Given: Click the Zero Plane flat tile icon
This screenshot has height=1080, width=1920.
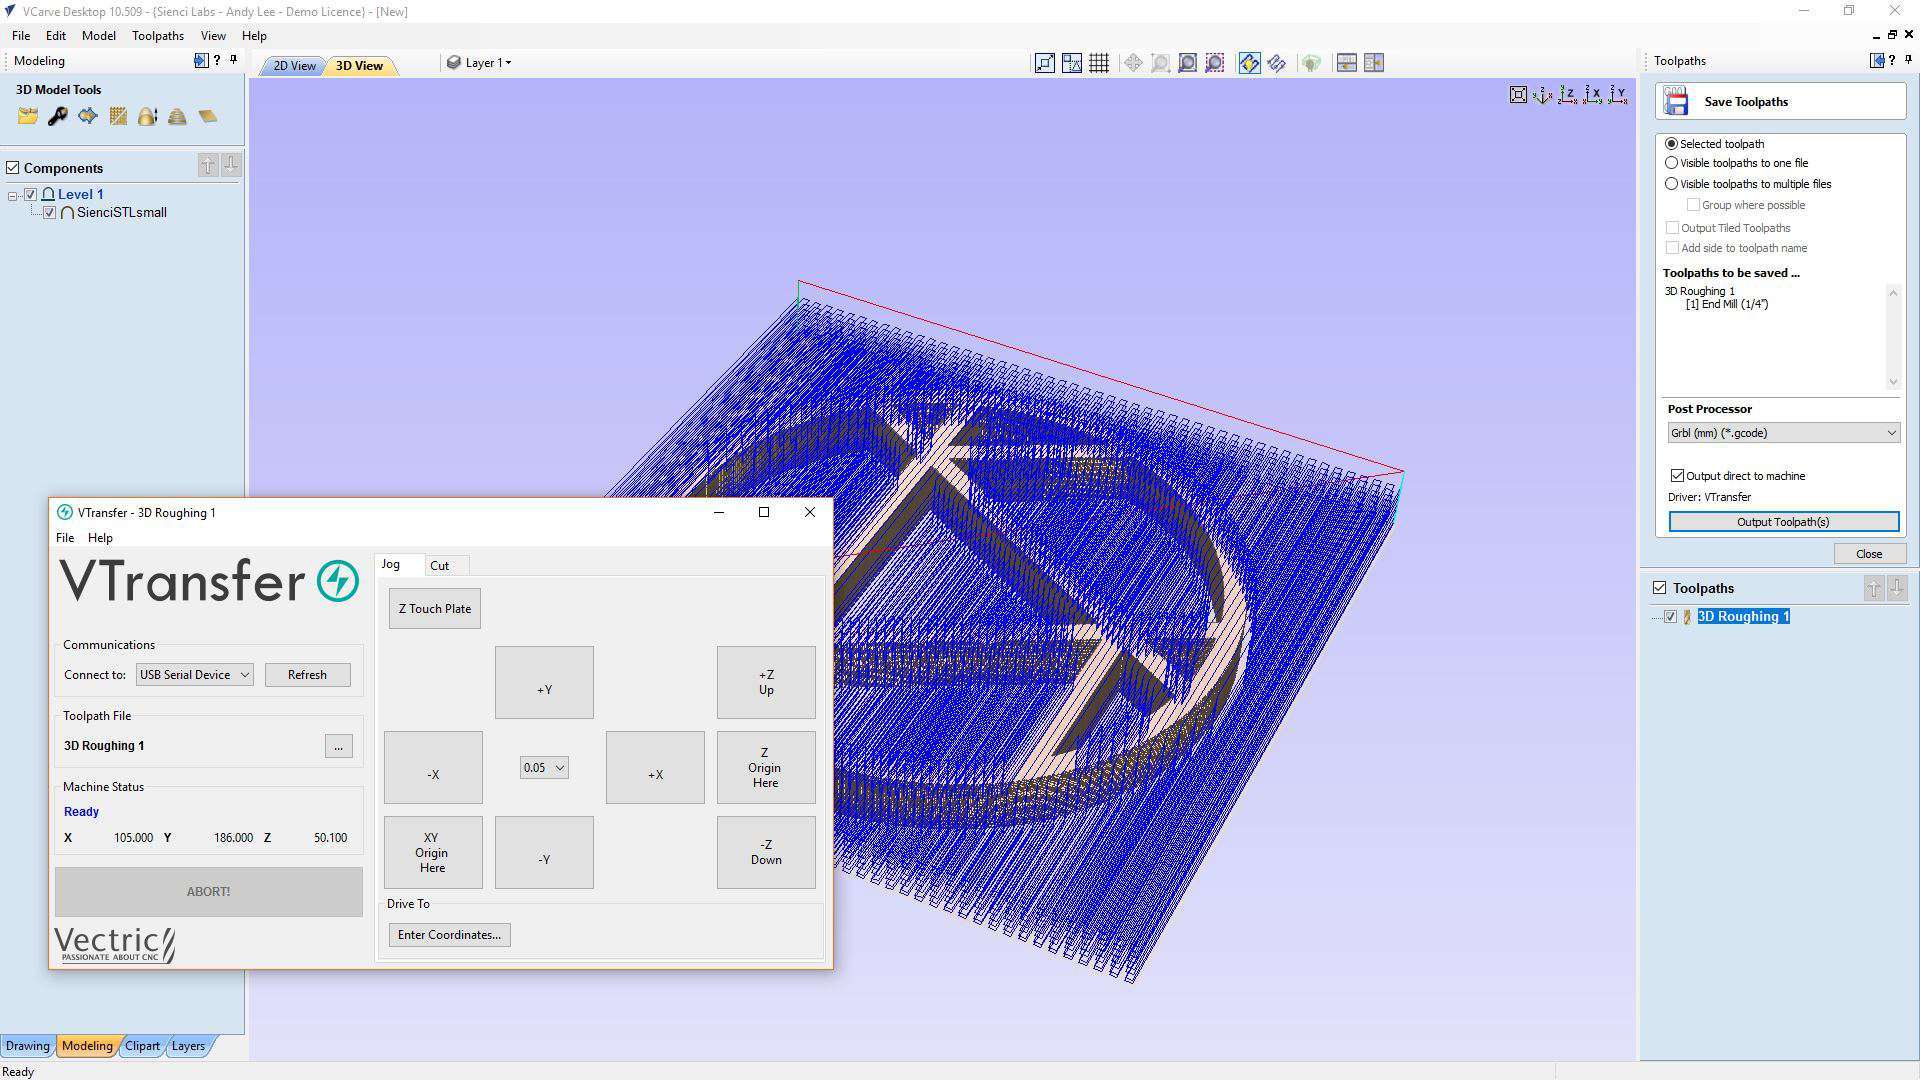Looking at the screenshot, I should (x=207, y=117).
